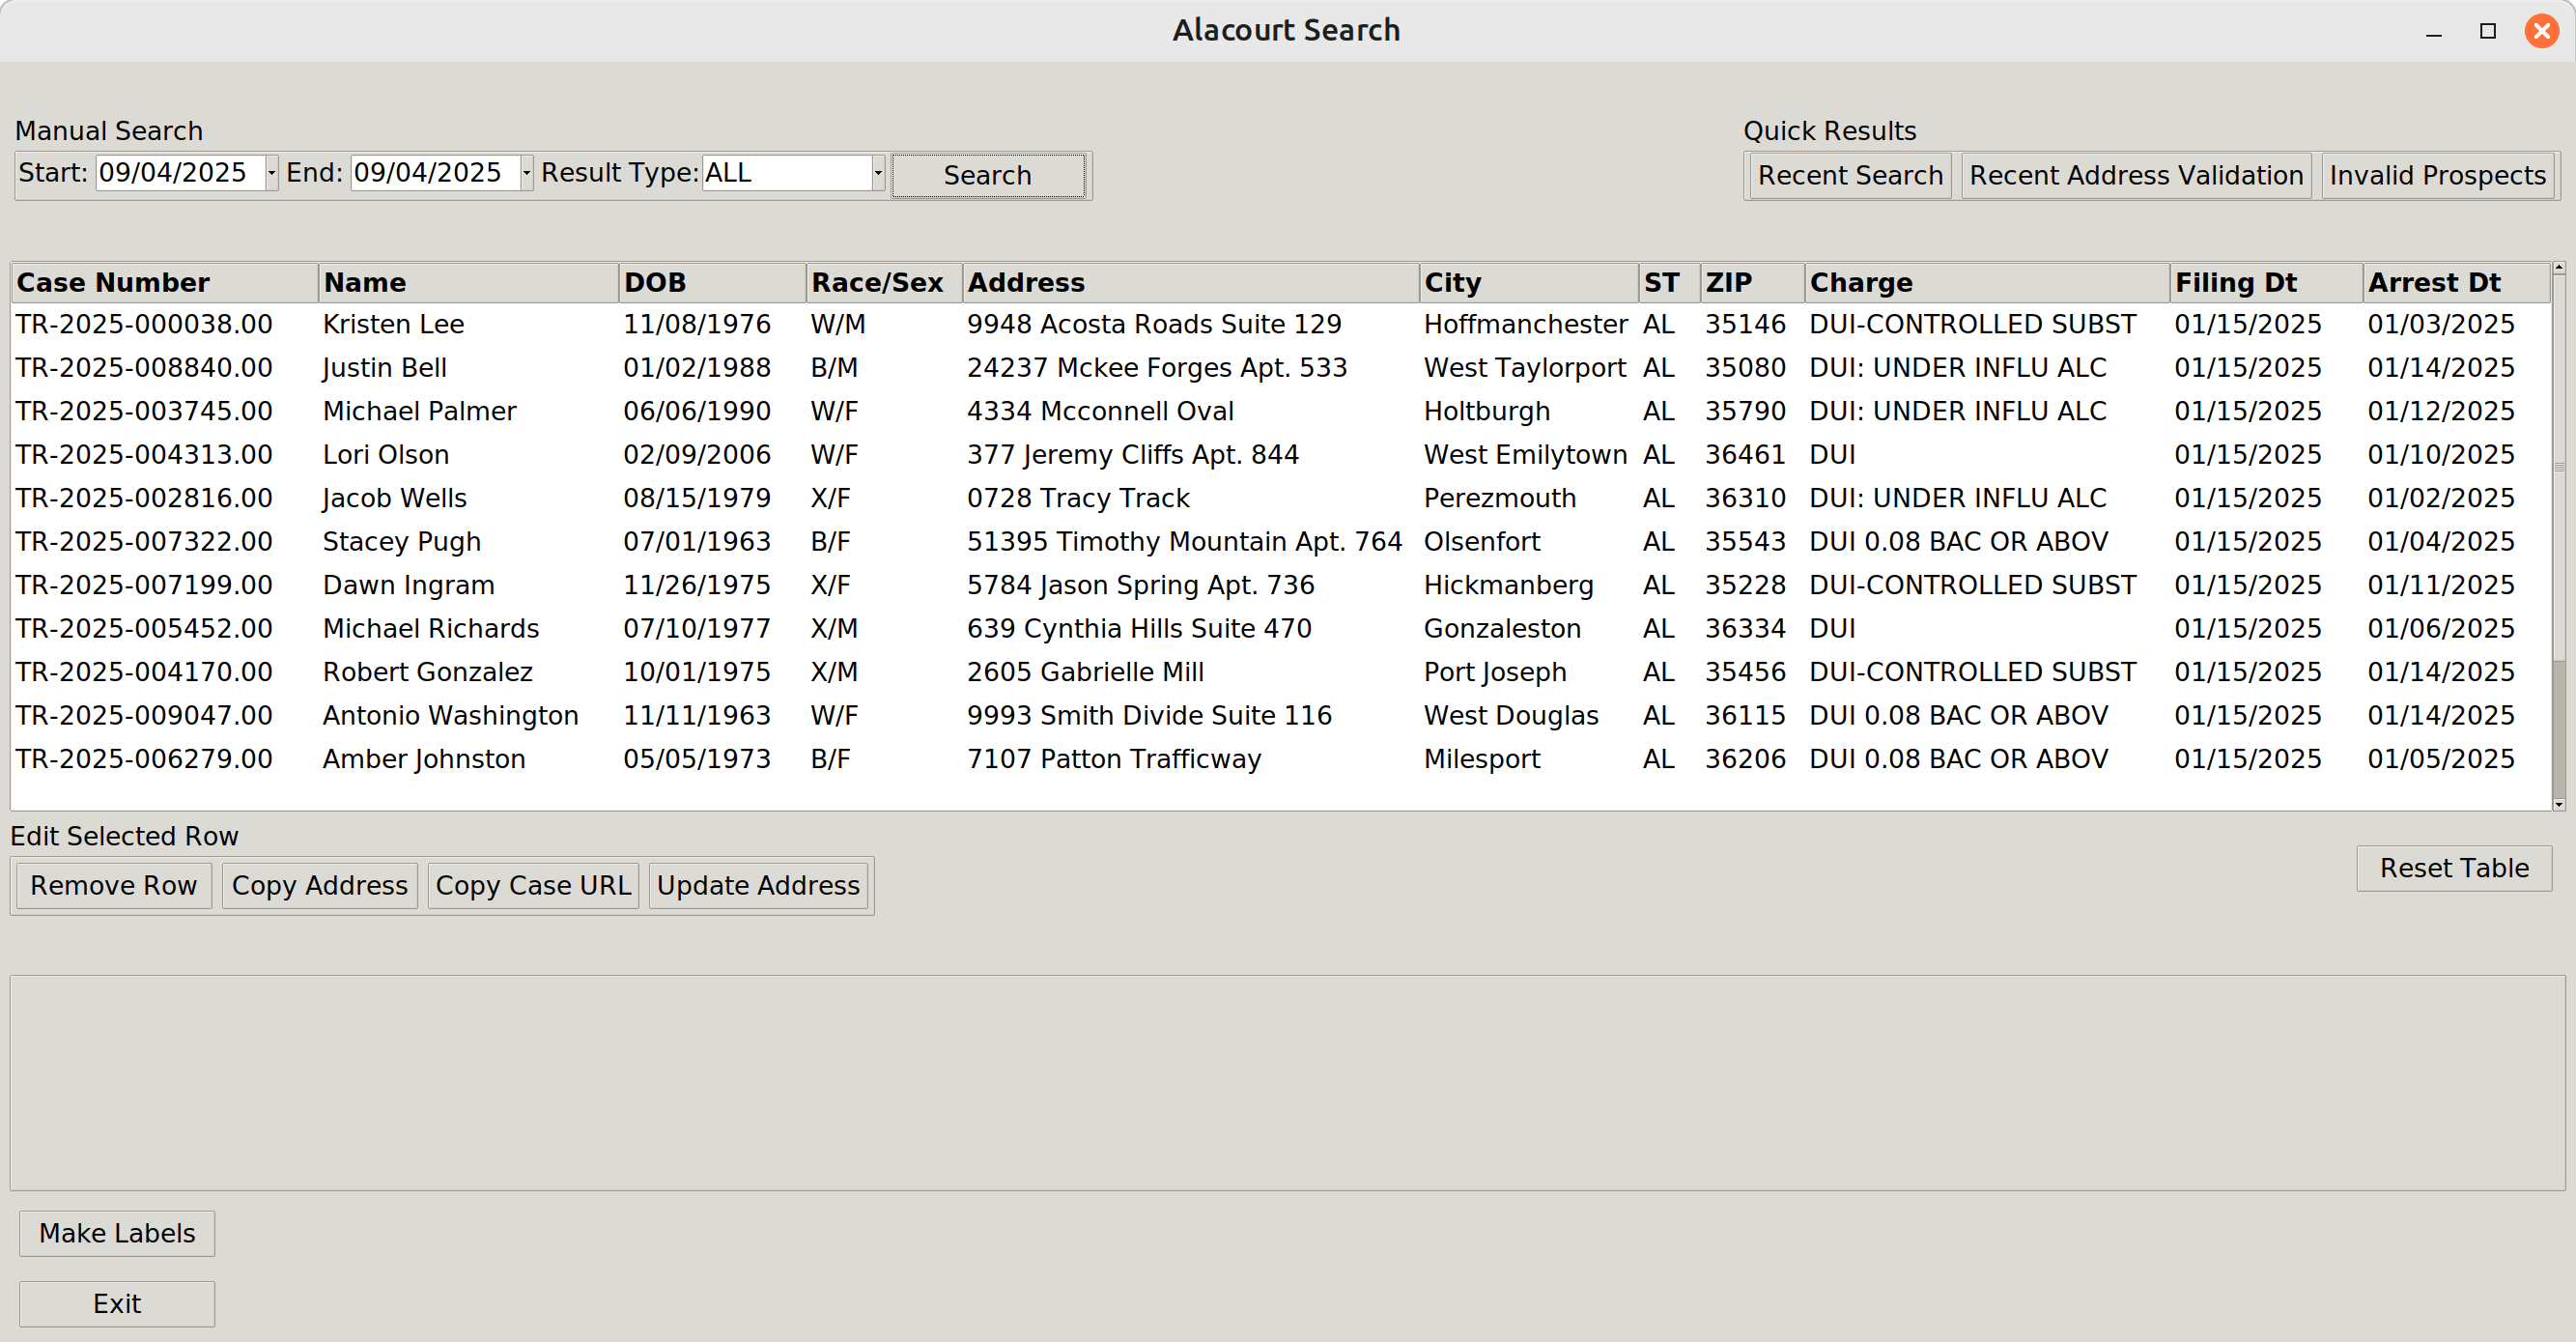
Task: Open the End date dropdown arrow
Action: click(x=526, y=173)
